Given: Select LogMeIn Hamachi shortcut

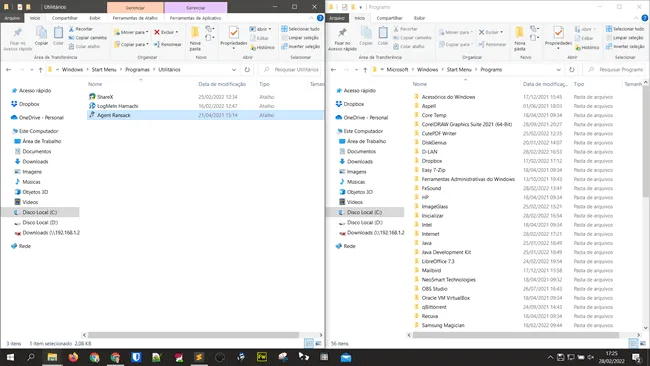Looking at the screenshot, I should pyautogui.click(x=118, y=106).
